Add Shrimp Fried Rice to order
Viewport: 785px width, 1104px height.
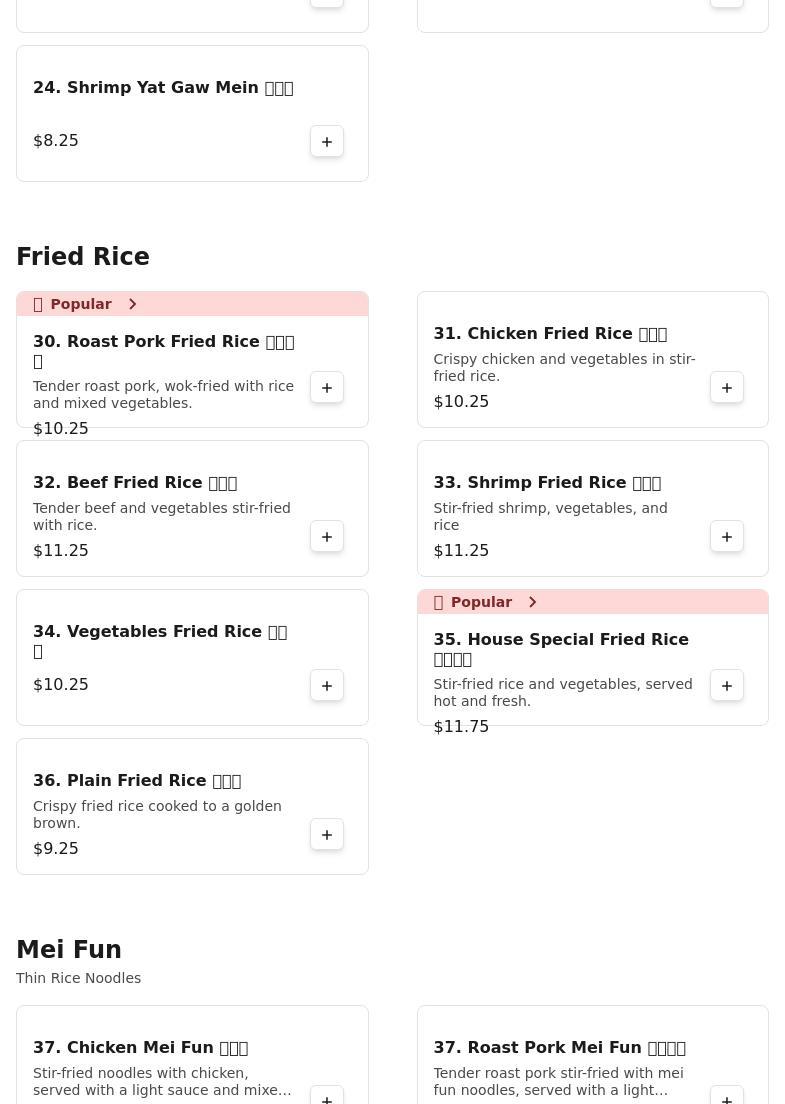727,536
